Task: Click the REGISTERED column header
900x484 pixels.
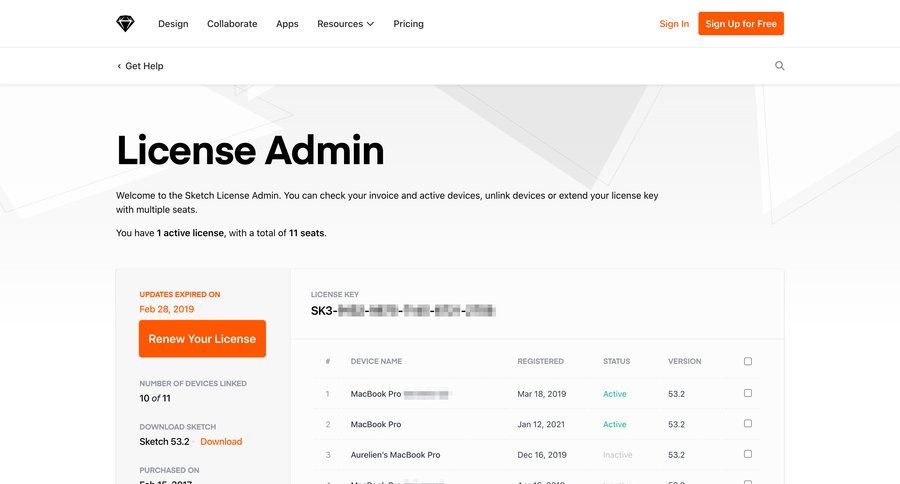Action: click(x=540, y=361)
